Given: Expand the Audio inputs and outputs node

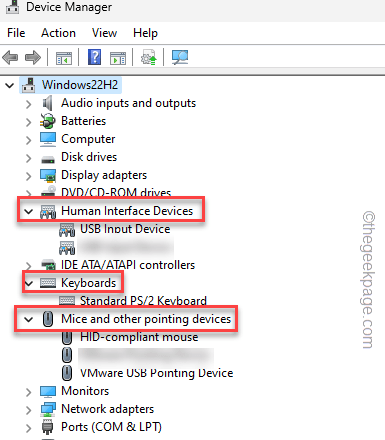Looking at the screenshot, I should coord(29,104).
